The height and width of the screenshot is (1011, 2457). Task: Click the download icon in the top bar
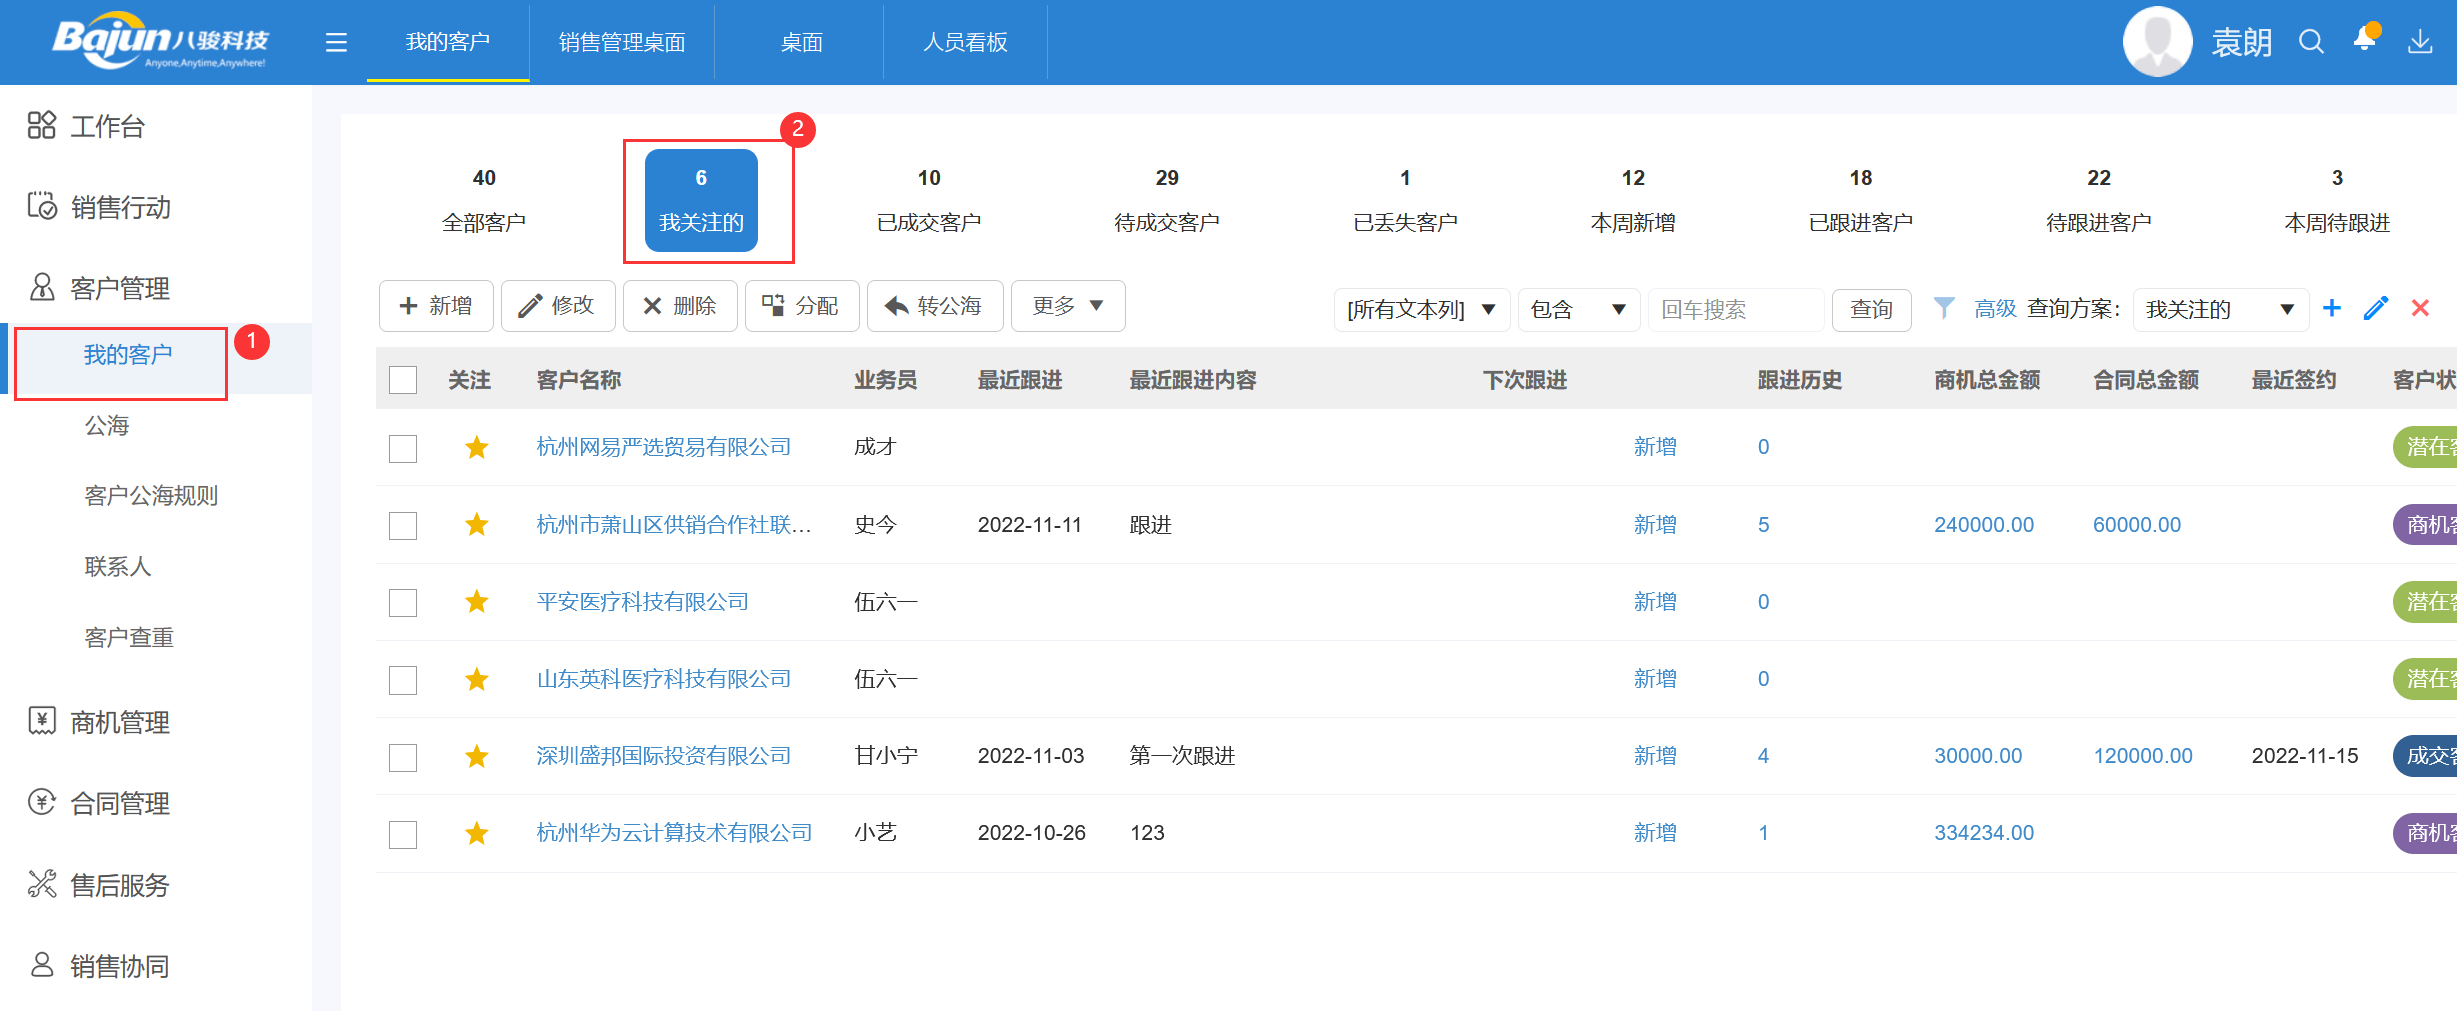[x=2421, y=42]
